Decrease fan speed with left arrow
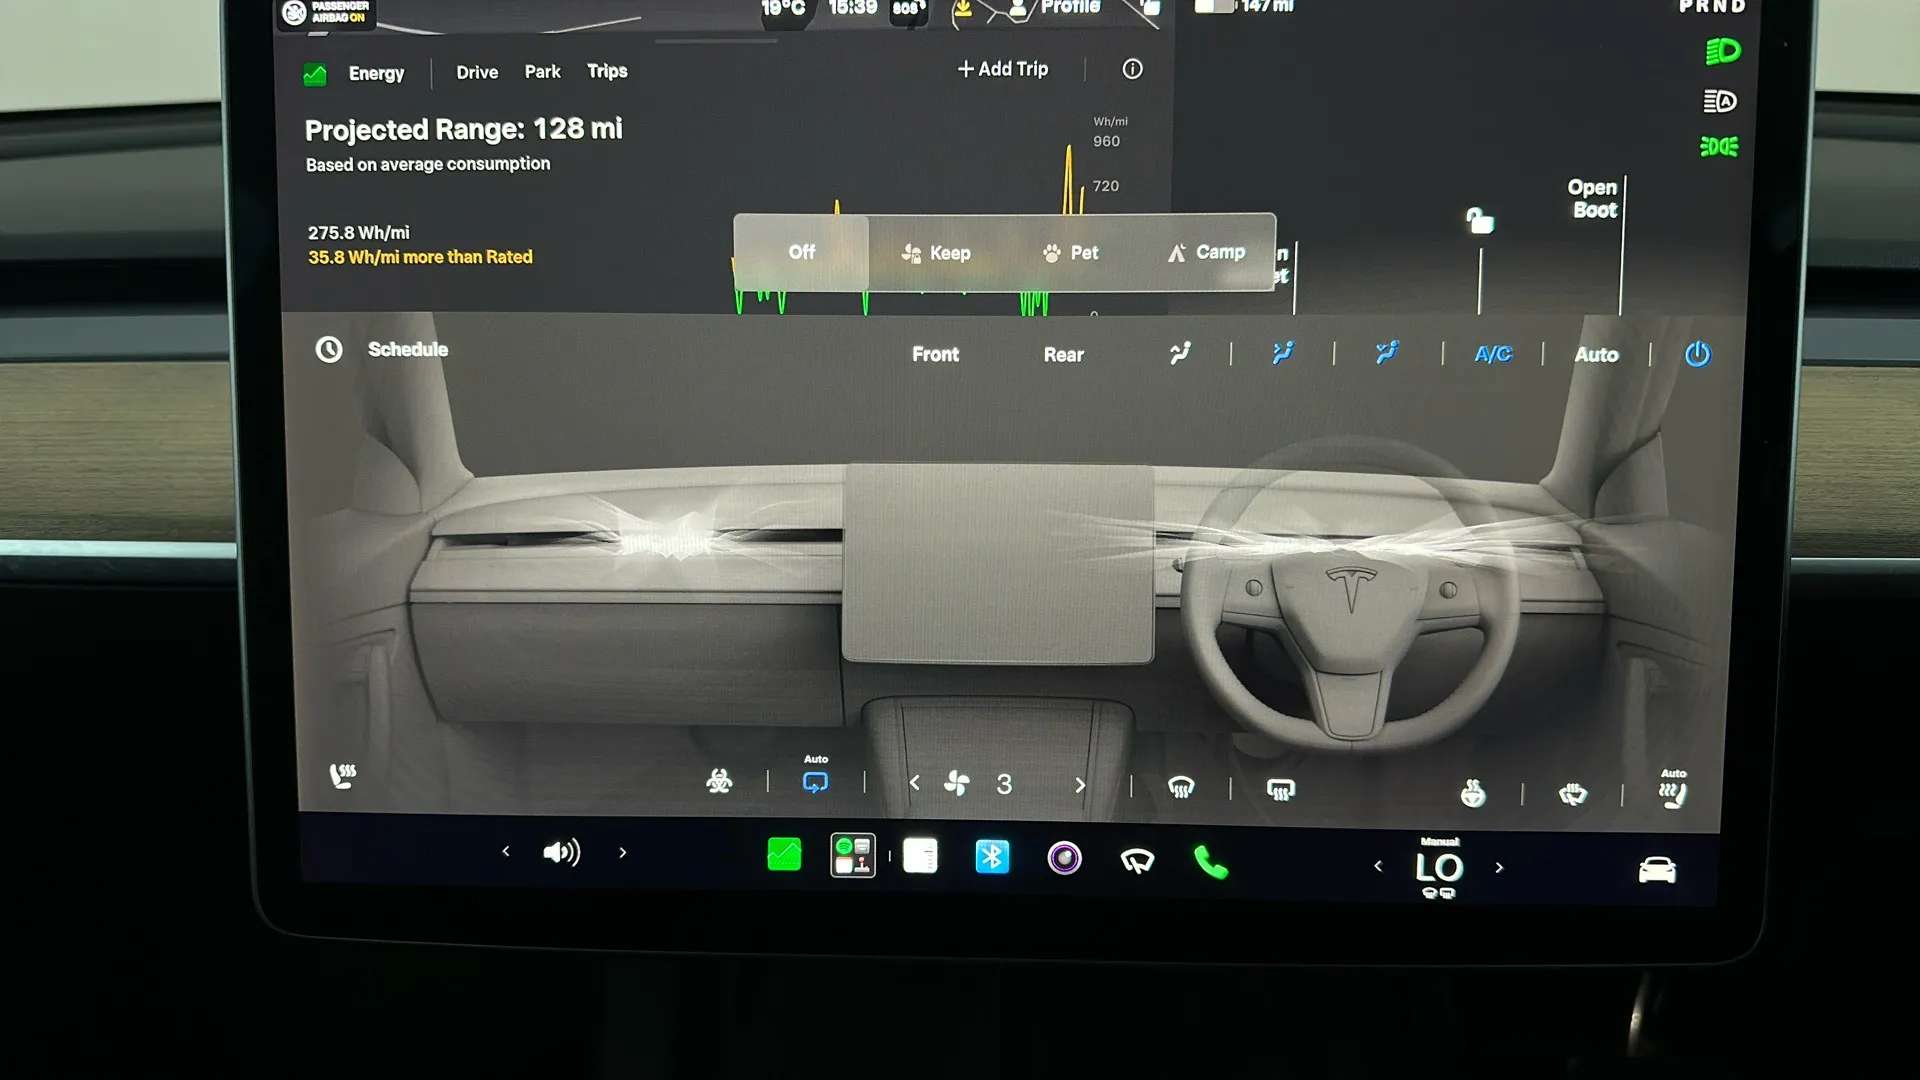This screenshot has height=1080, width=1920. coord(914,784)
